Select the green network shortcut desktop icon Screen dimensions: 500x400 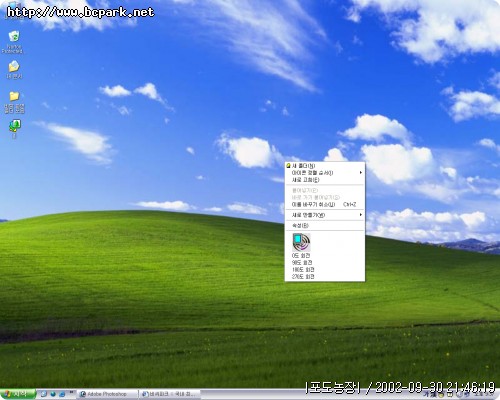click(14, 129)
